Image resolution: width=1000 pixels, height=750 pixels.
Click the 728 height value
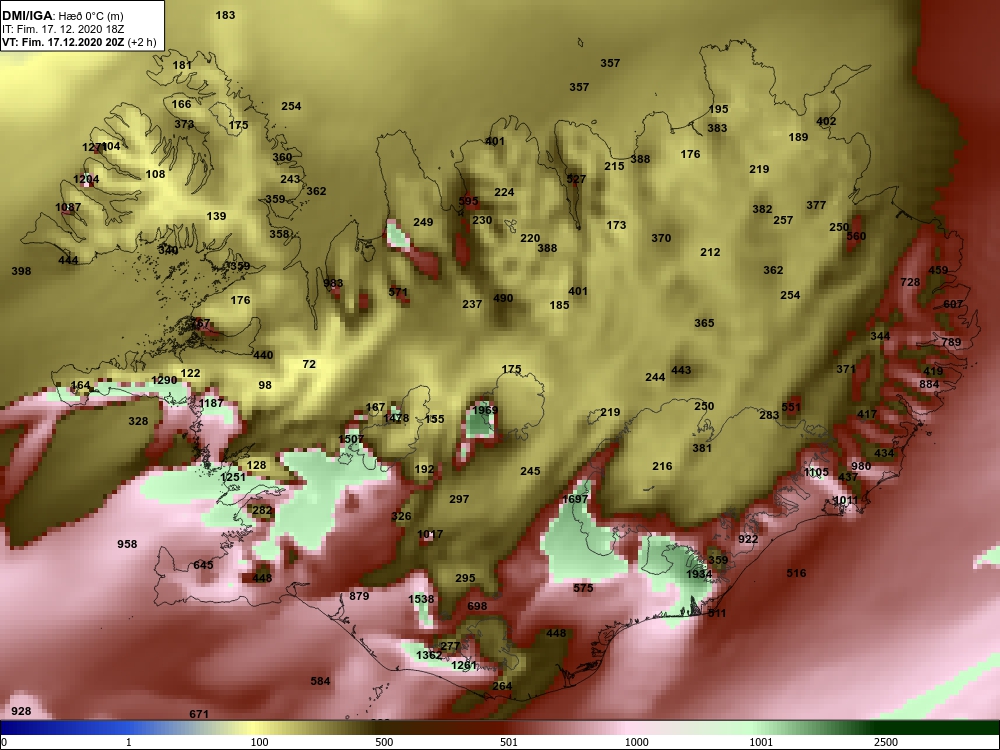coord(911,283)
